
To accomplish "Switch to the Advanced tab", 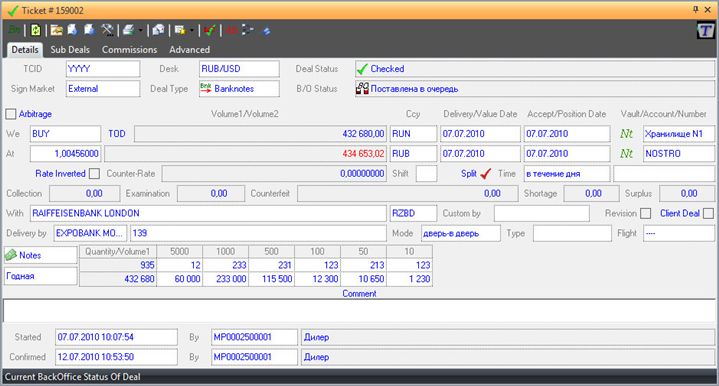I will [189, 50].
